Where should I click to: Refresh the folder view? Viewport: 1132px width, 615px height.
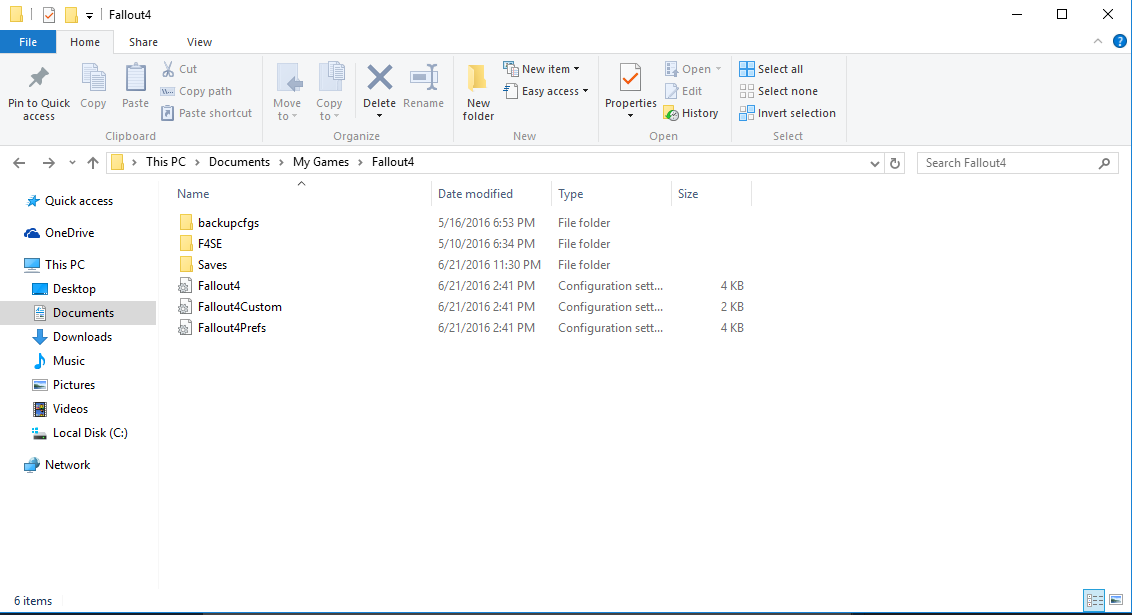894,163
